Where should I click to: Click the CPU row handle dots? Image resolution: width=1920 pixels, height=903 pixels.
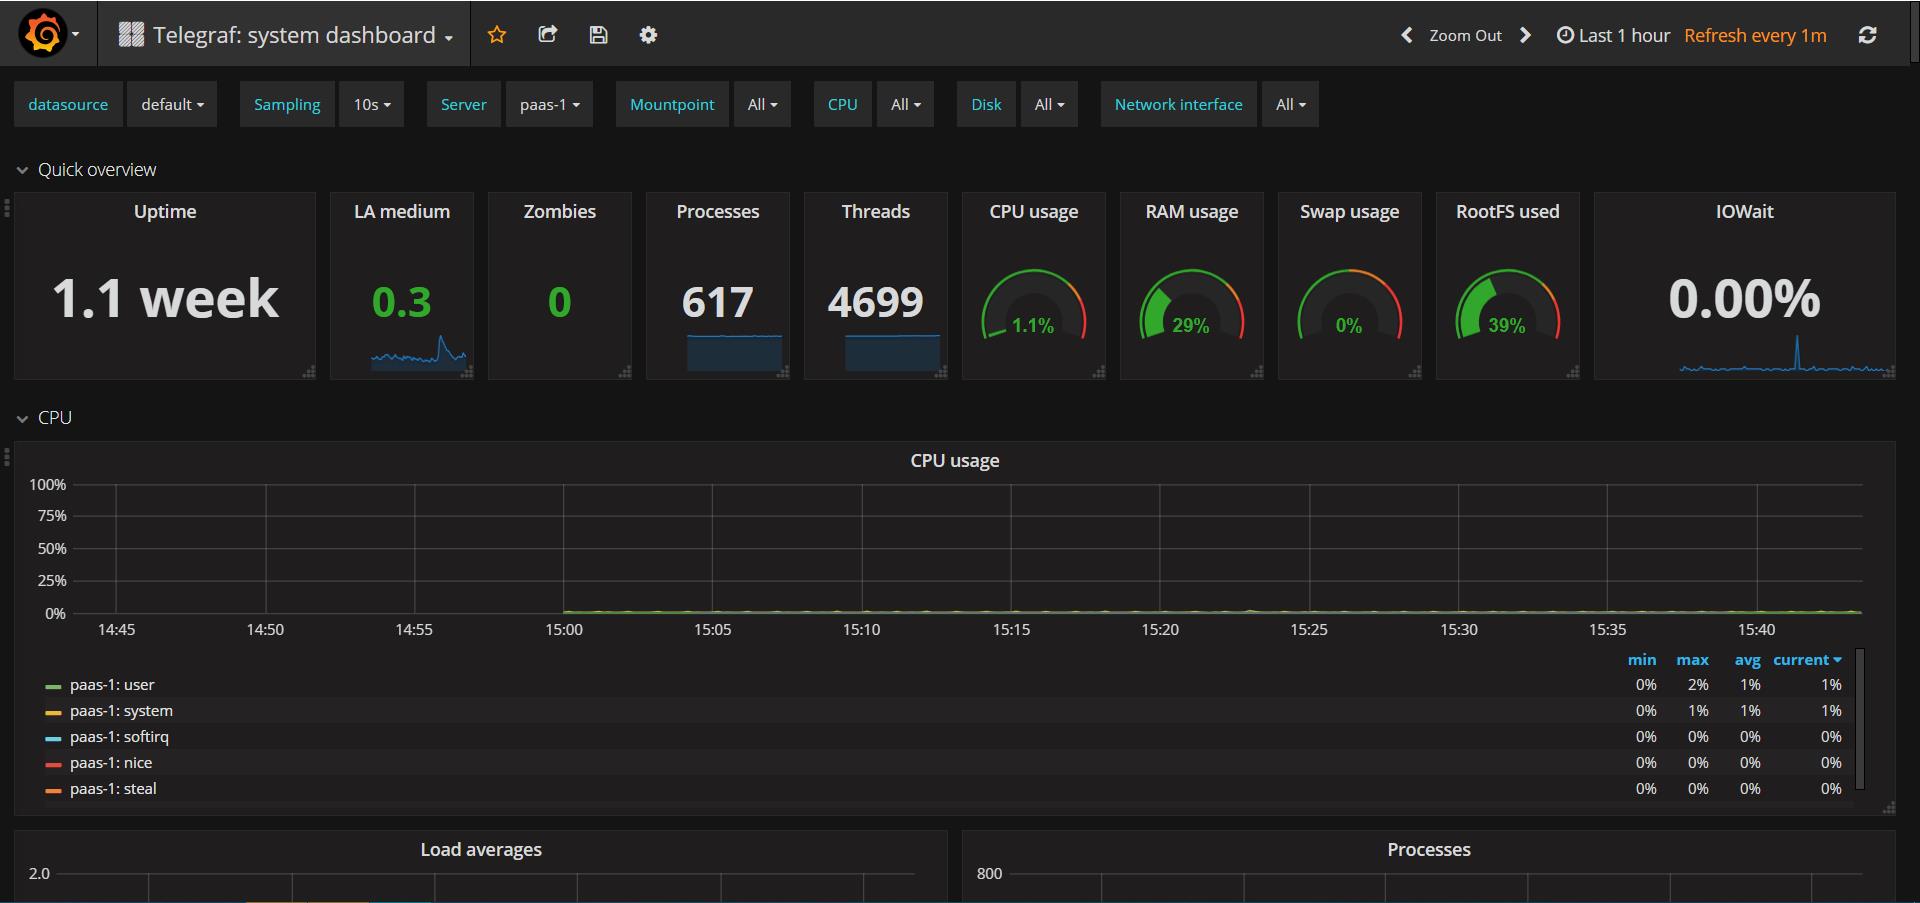7,457
